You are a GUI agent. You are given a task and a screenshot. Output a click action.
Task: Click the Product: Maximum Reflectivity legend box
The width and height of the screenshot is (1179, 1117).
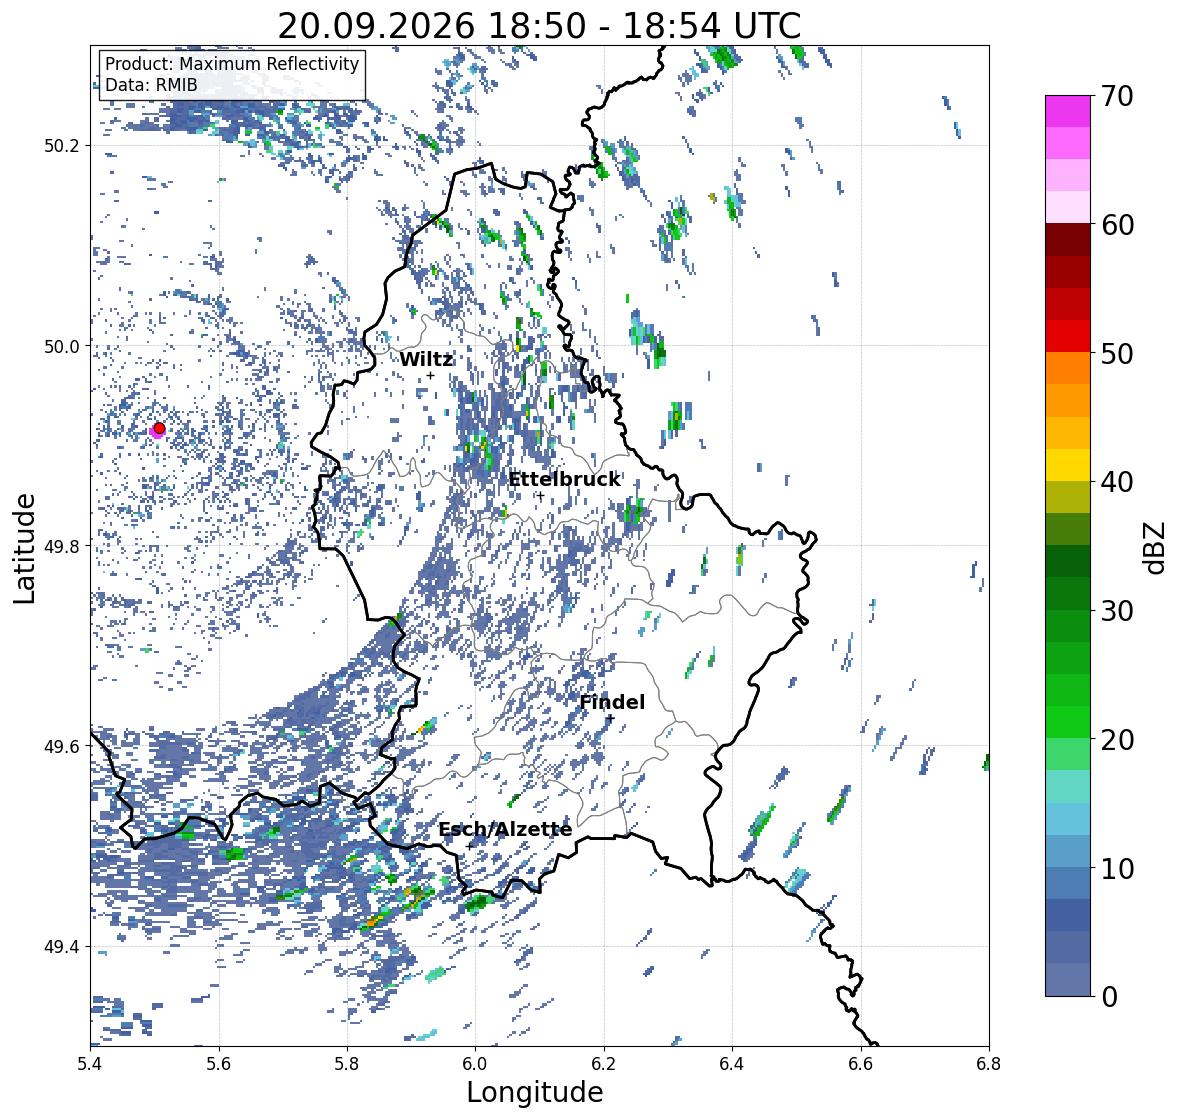(232, 74)
